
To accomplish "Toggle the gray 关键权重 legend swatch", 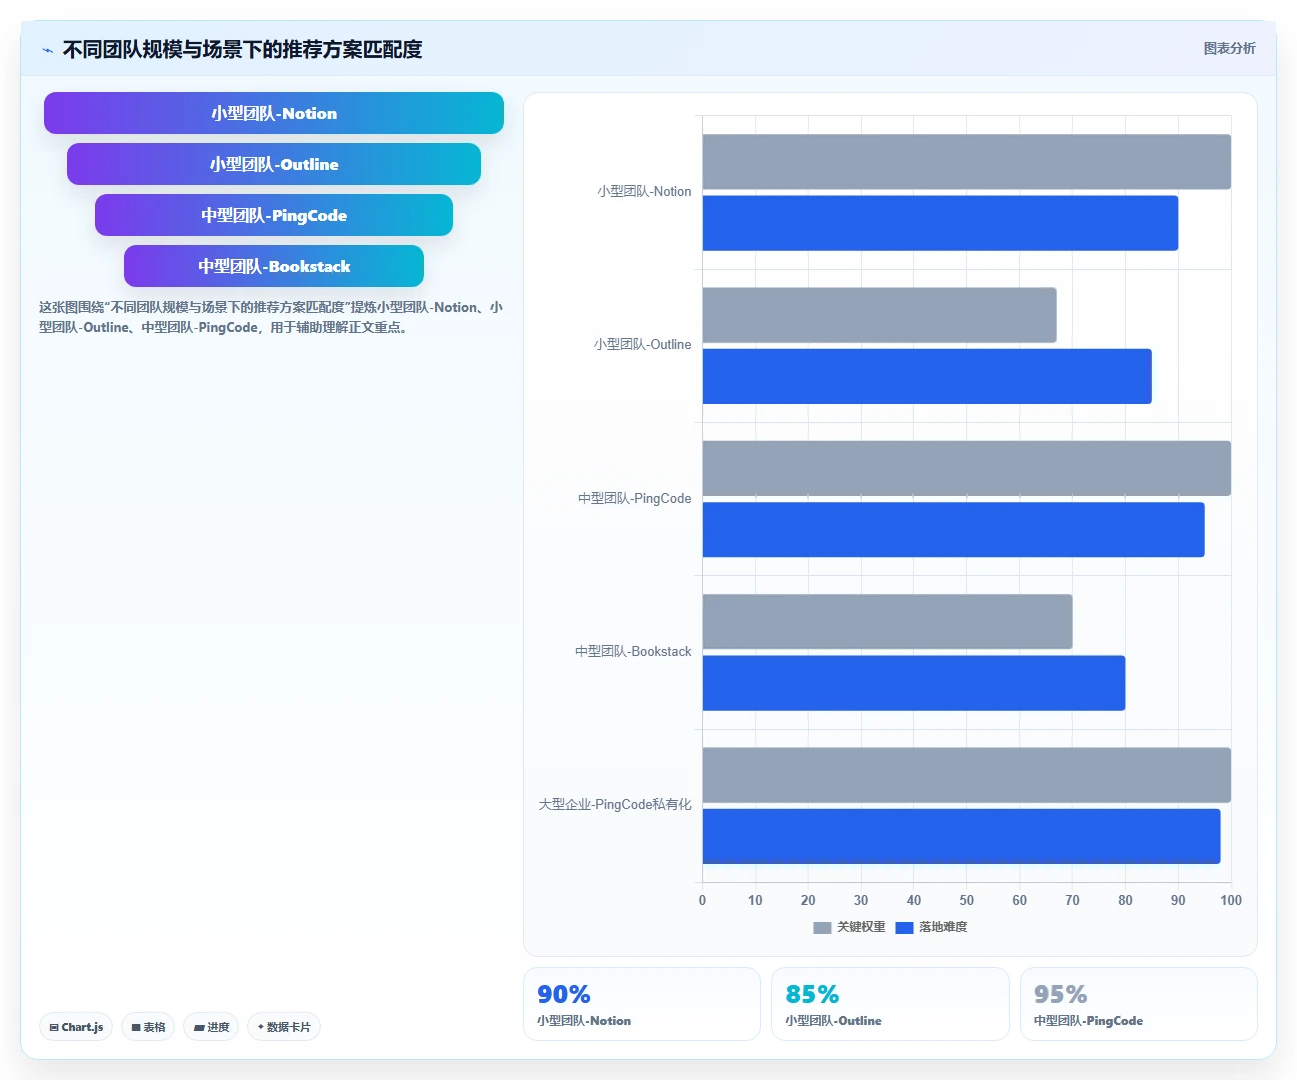I will 822,928.
